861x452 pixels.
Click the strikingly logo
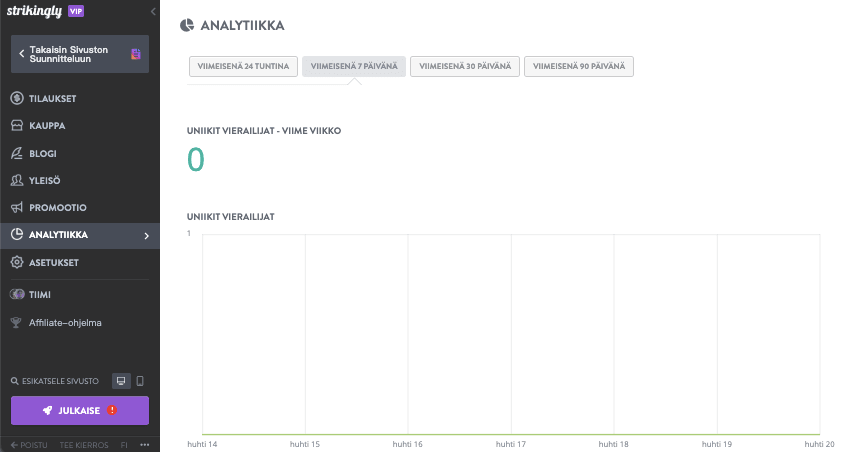[34, 11]
